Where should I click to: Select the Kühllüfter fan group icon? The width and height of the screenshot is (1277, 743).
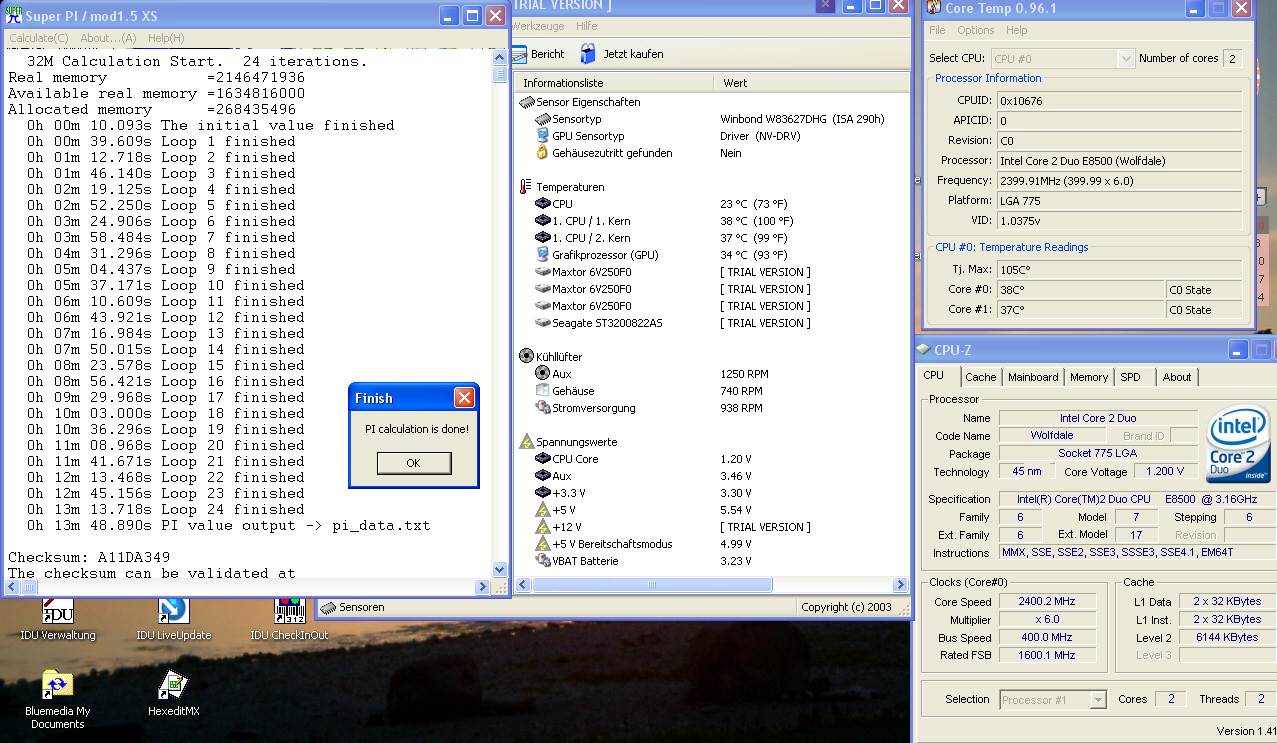527,356
